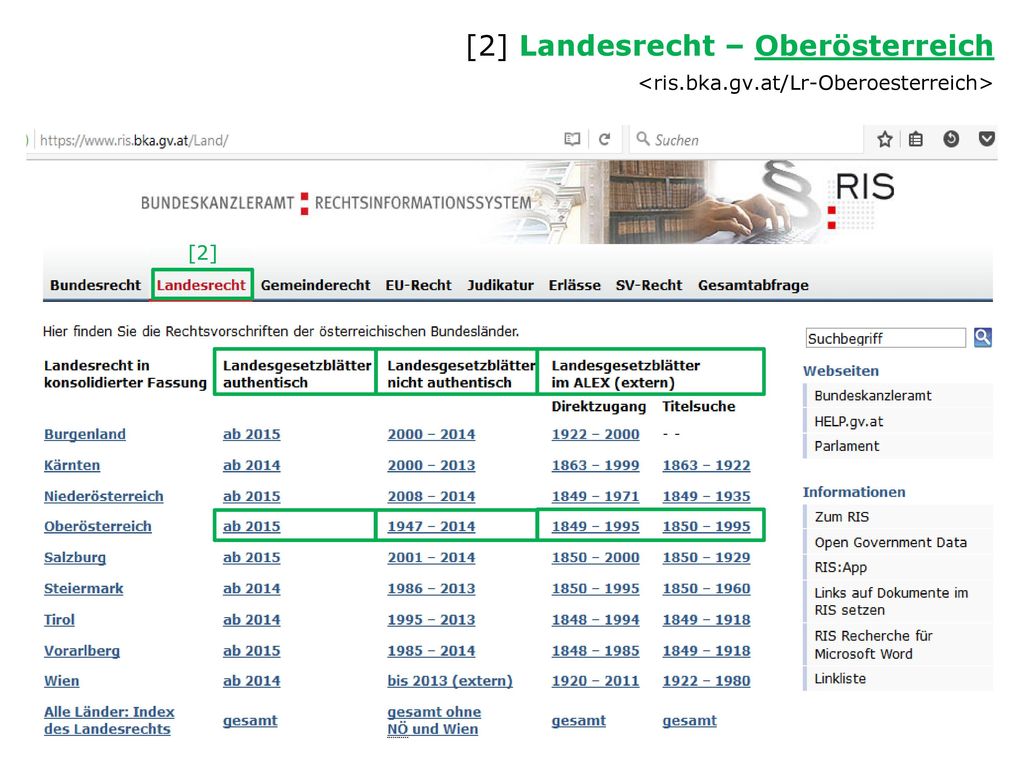The height and width of the screenshot is (768, 1024).
Task: Open Bundeskanzleramt sidebar link
Action: [x=872, y=396]
